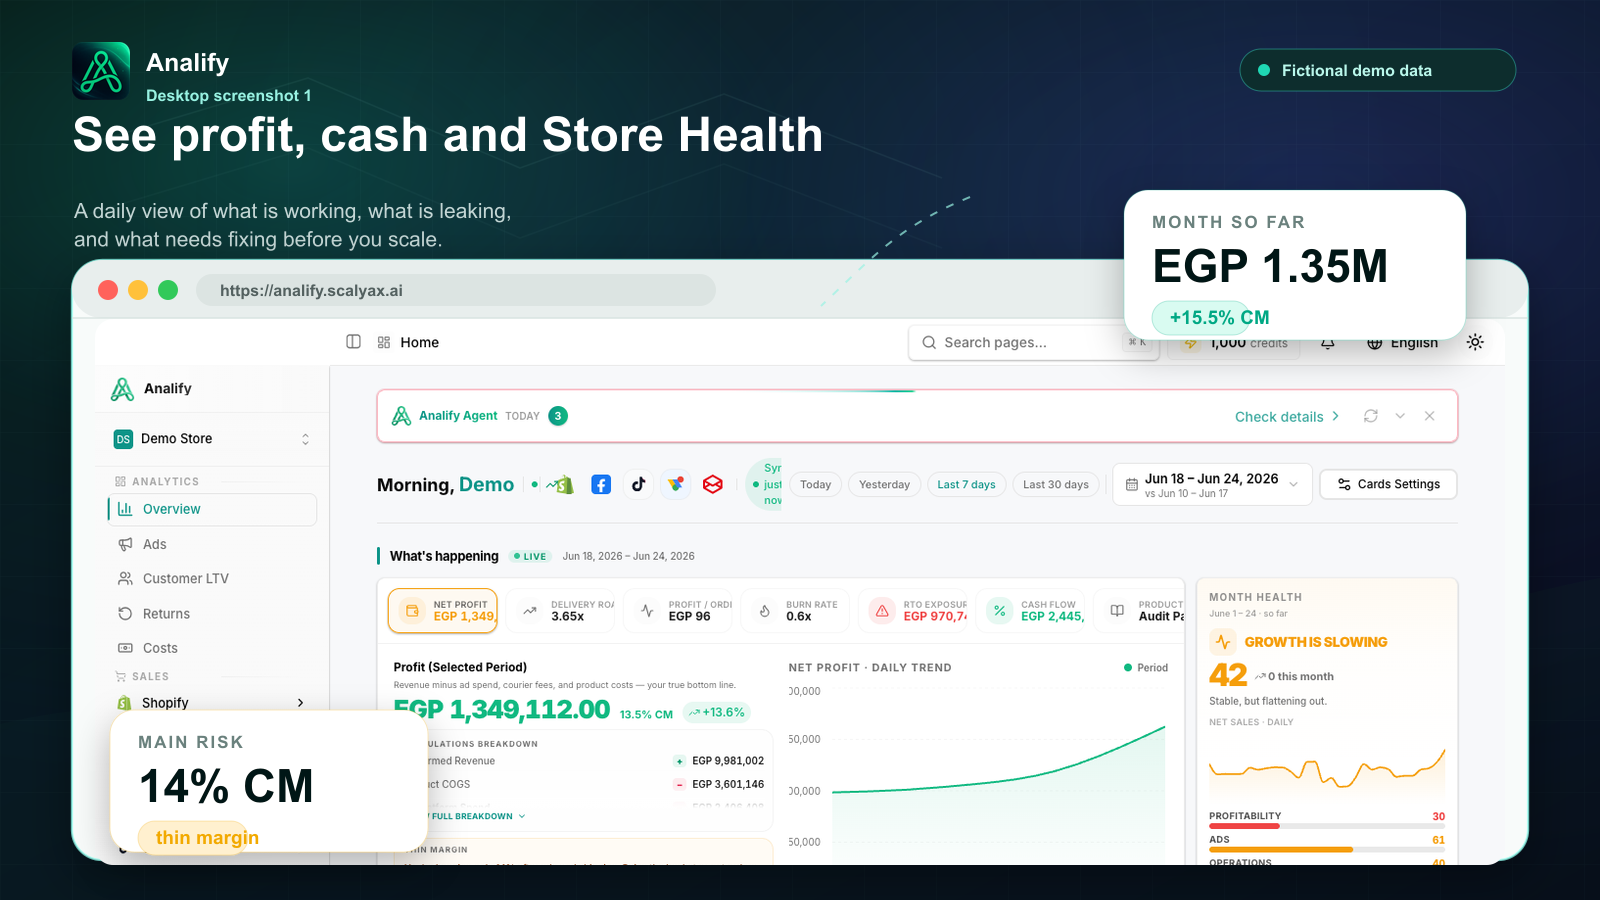This screenshot has width=1600, height=900.
Task: Expand the Shopify sidebar section
Action: pyautogui.click(x=212, y=703)
